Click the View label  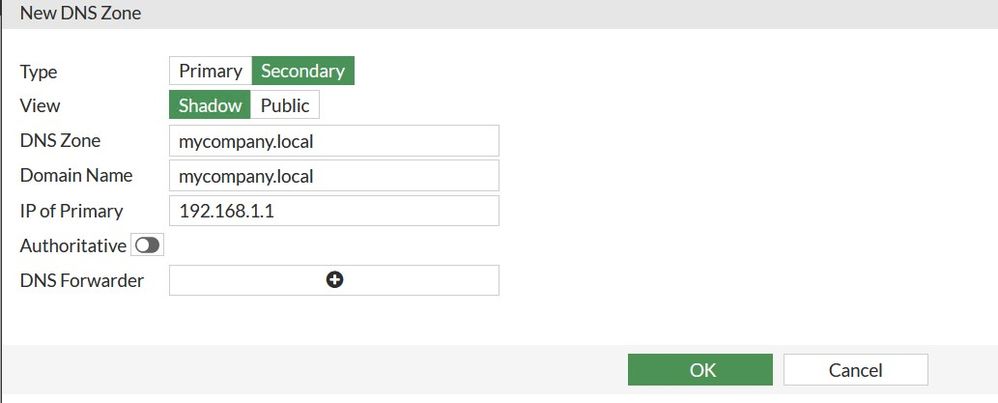[40, 106]
